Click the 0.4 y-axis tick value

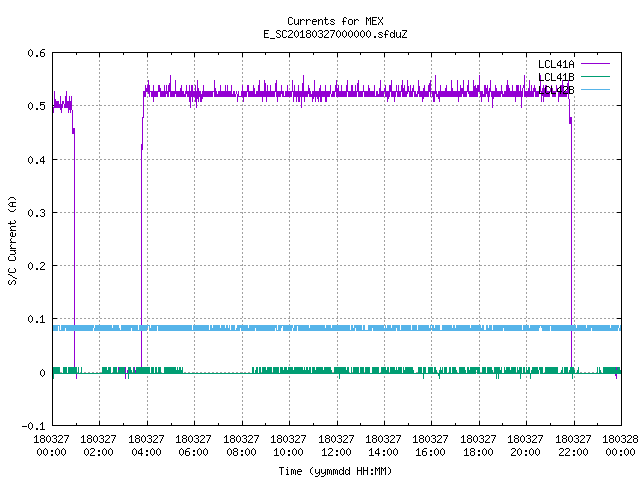point(36,160)
